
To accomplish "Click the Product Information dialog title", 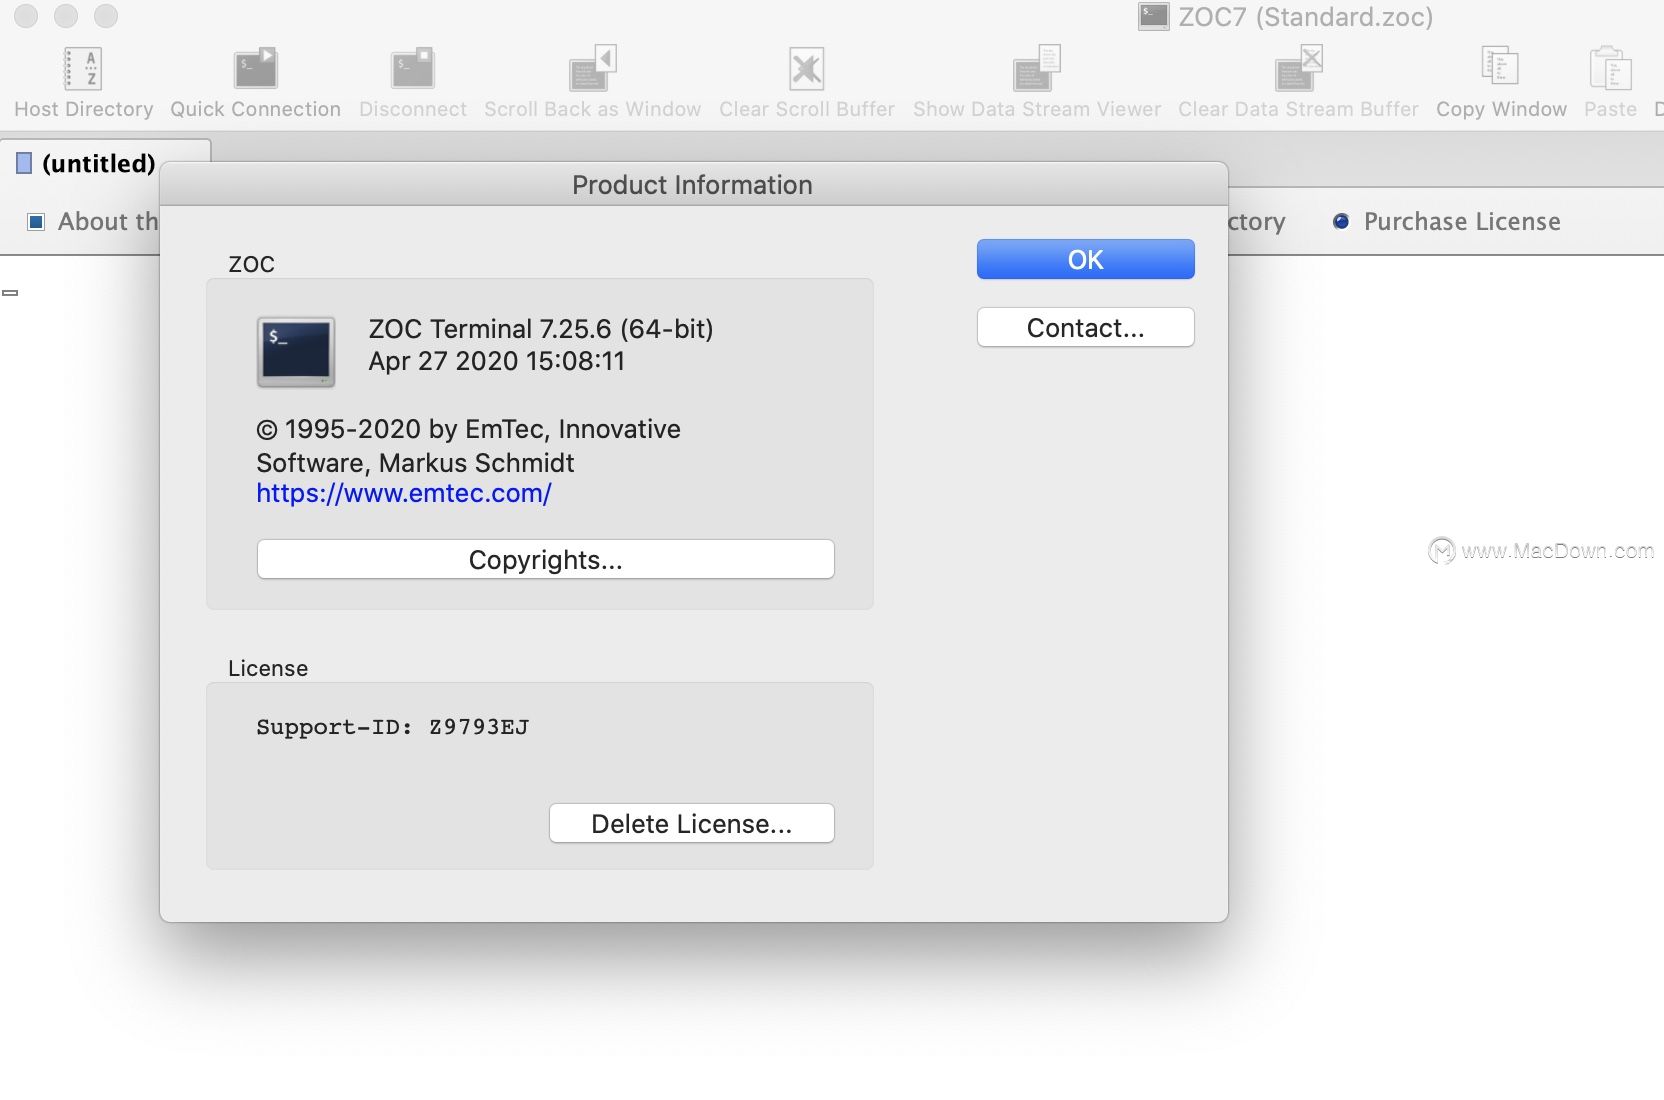I will click(x=692, y=185).
